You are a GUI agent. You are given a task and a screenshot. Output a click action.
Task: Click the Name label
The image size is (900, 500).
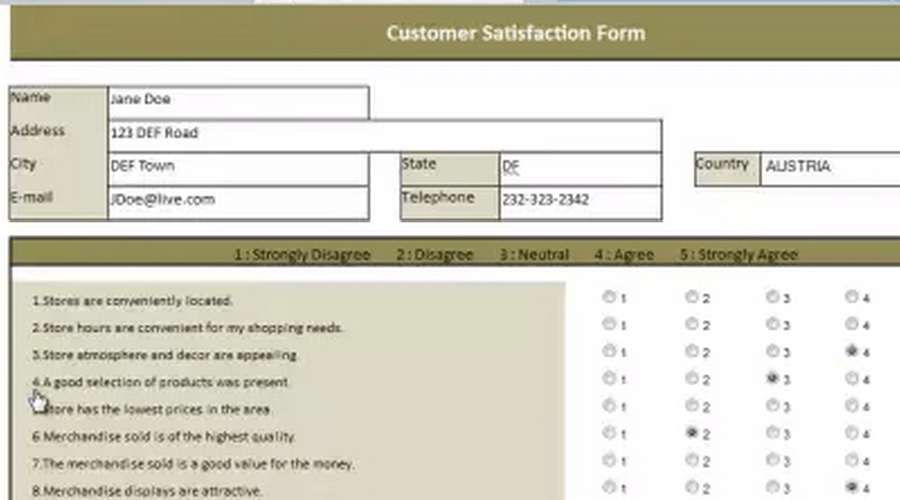(30, 97)
